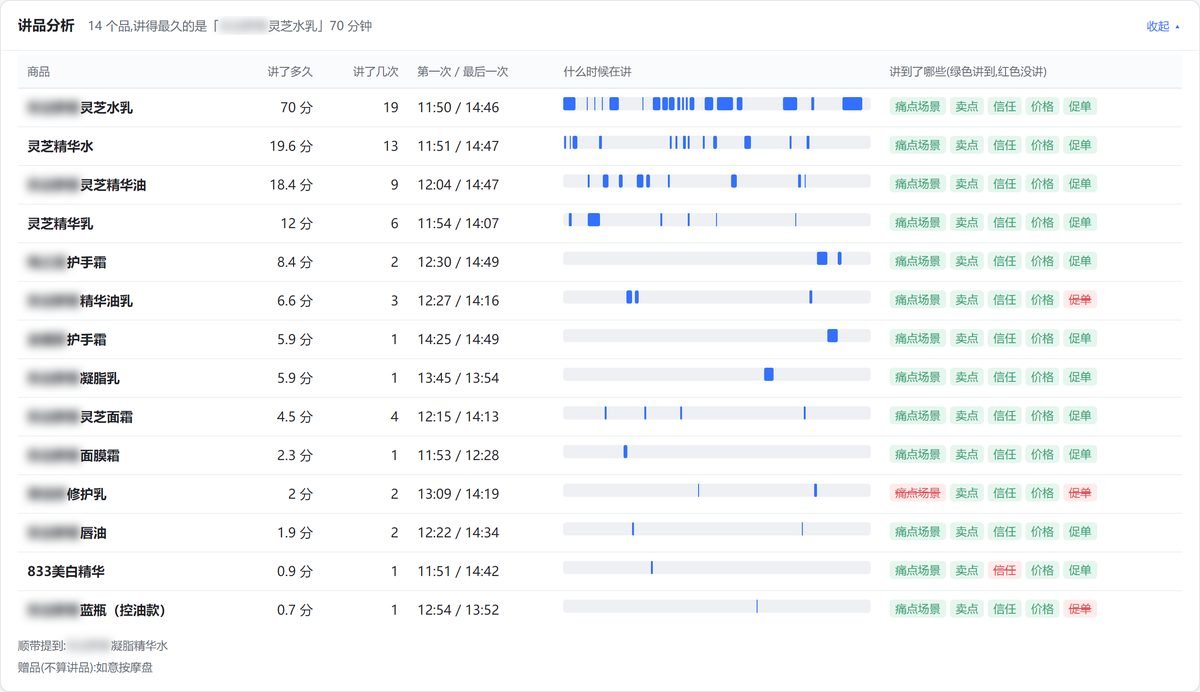Select the product name 833美白精华
The width and height of the screenshot is (1200, 692).
point(66,571)
